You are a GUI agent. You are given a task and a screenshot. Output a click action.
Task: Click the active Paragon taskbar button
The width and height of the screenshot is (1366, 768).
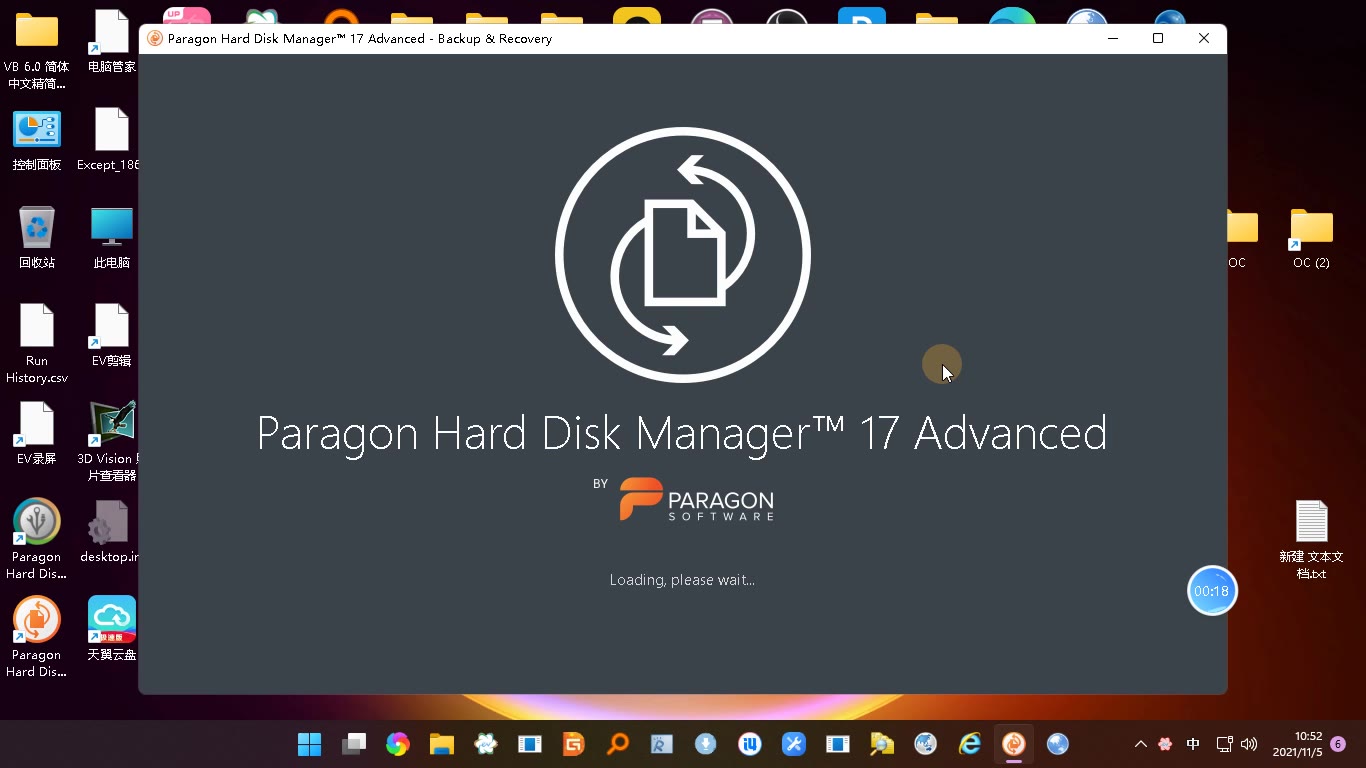[1014, 744]
